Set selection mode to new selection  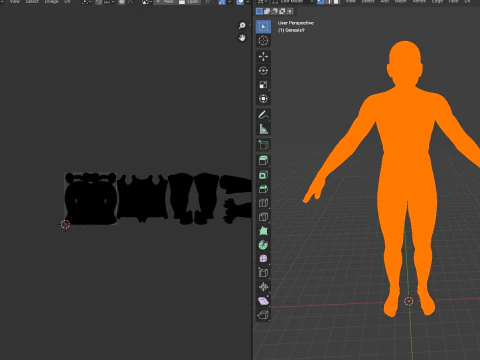(x=259, y=12)
